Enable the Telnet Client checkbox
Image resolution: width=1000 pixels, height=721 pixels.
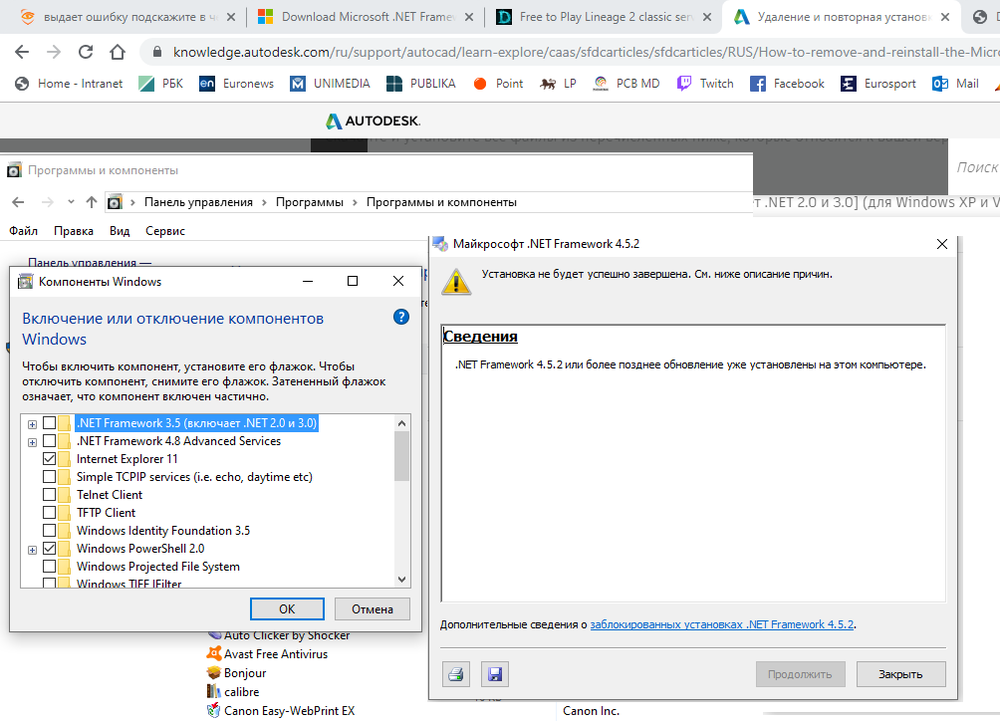pos(50,495)
